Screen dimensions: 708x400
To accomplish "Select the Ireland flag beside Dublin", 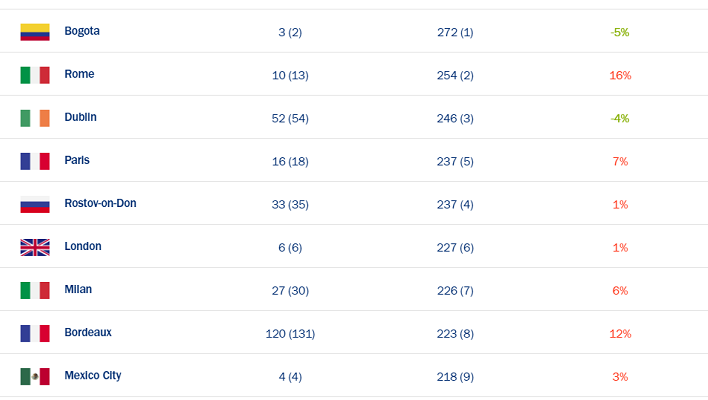I will click(x=35, y=118).
